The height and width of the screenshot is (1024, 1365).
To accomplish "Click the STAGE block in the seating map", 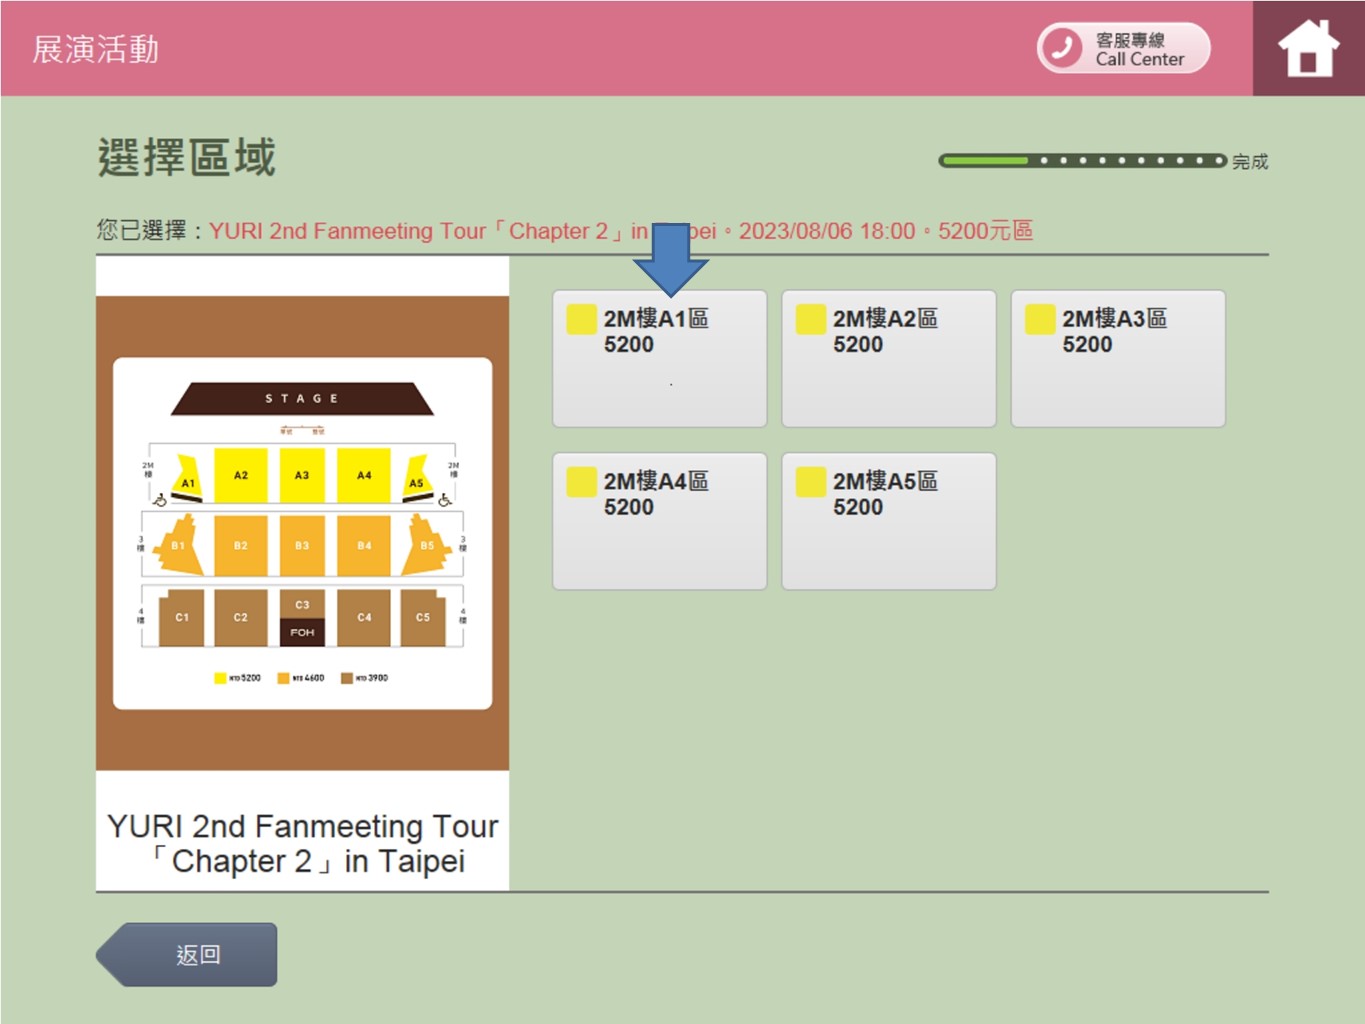I will 302,398.
